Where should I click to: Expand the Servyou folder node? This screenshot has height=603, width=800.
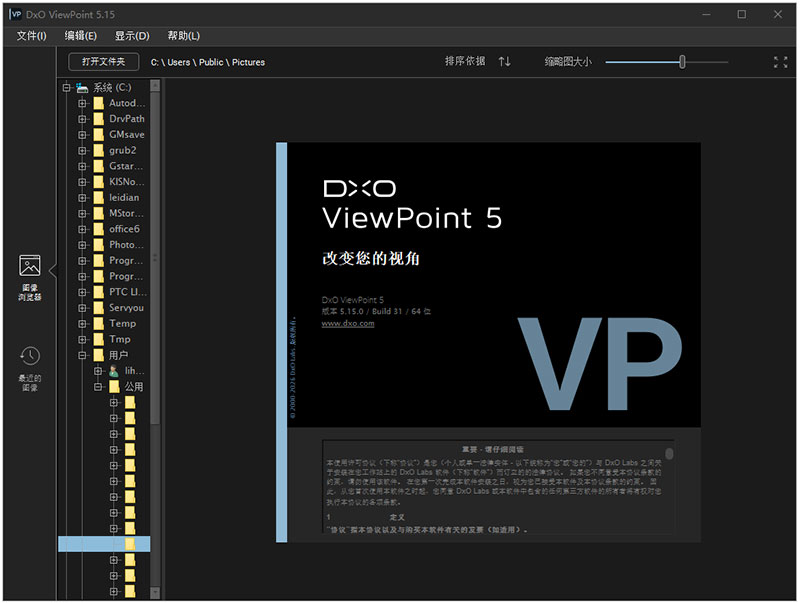point(82,308)
